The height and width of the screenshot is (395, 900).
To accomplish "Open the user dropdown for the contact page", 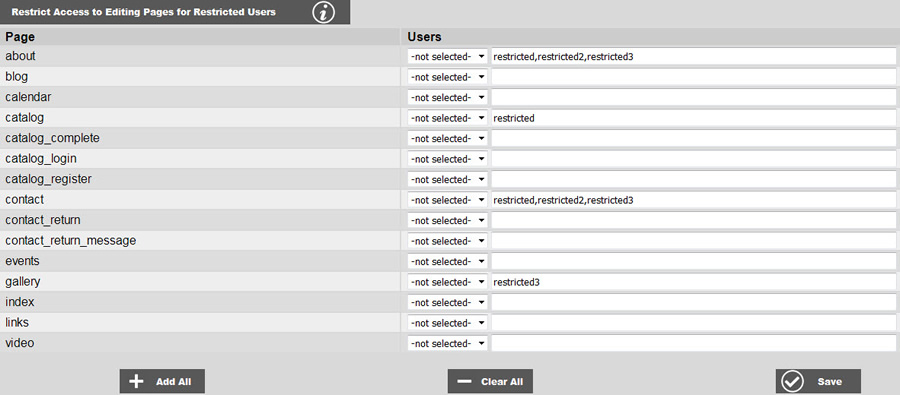I will click(x=448, y=200).
